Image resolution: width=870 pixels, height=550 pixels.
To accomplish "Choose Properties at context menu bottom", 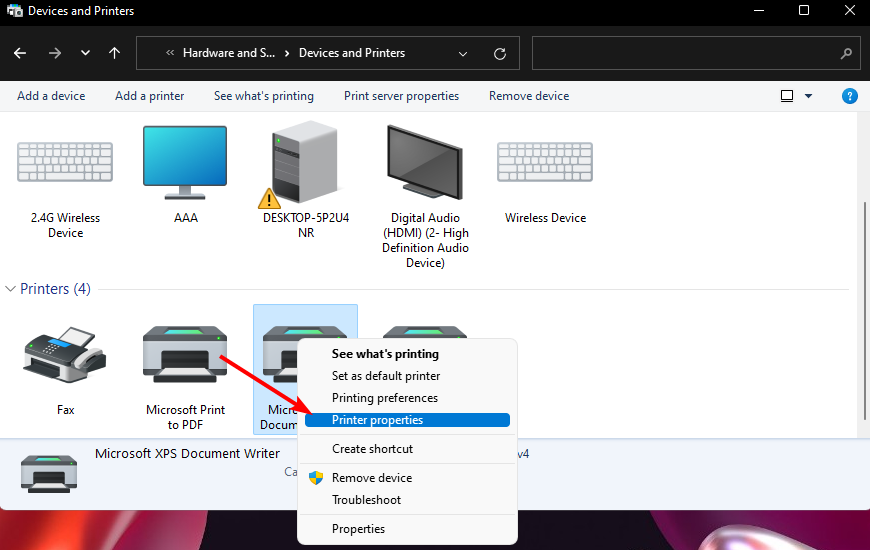I will pos(358,529).
